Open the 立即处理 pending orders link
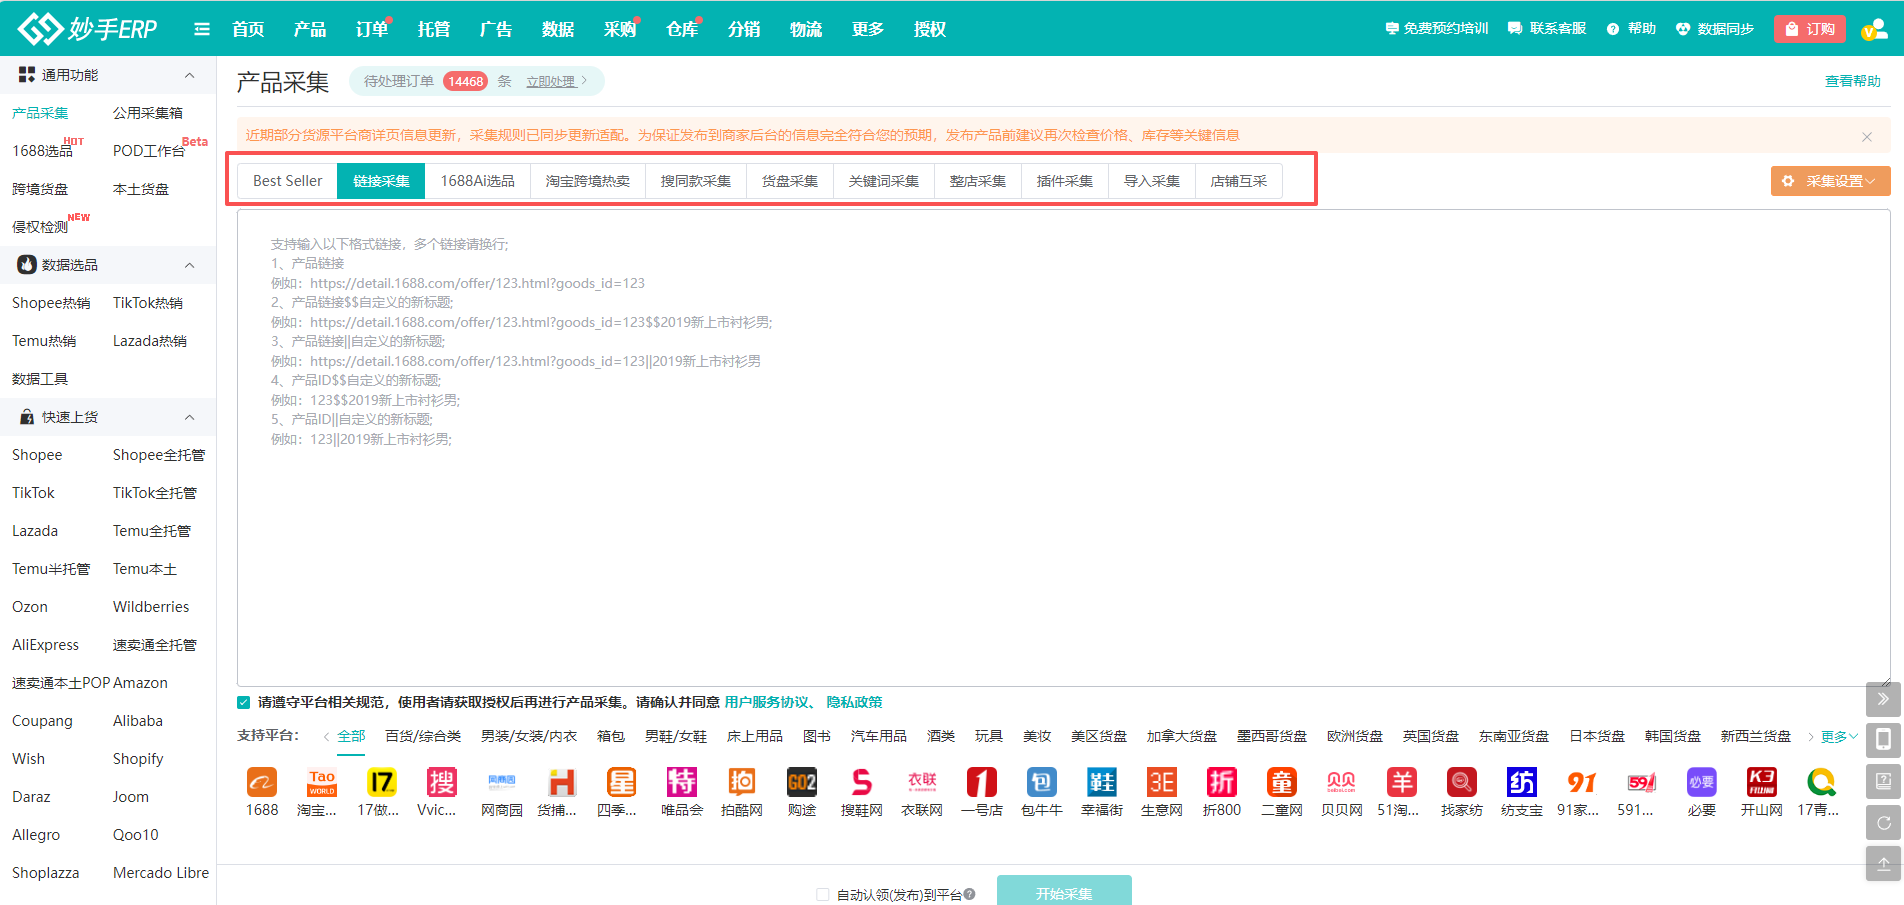The width and height of the screenshot is (1904, 905). (557, 82)
